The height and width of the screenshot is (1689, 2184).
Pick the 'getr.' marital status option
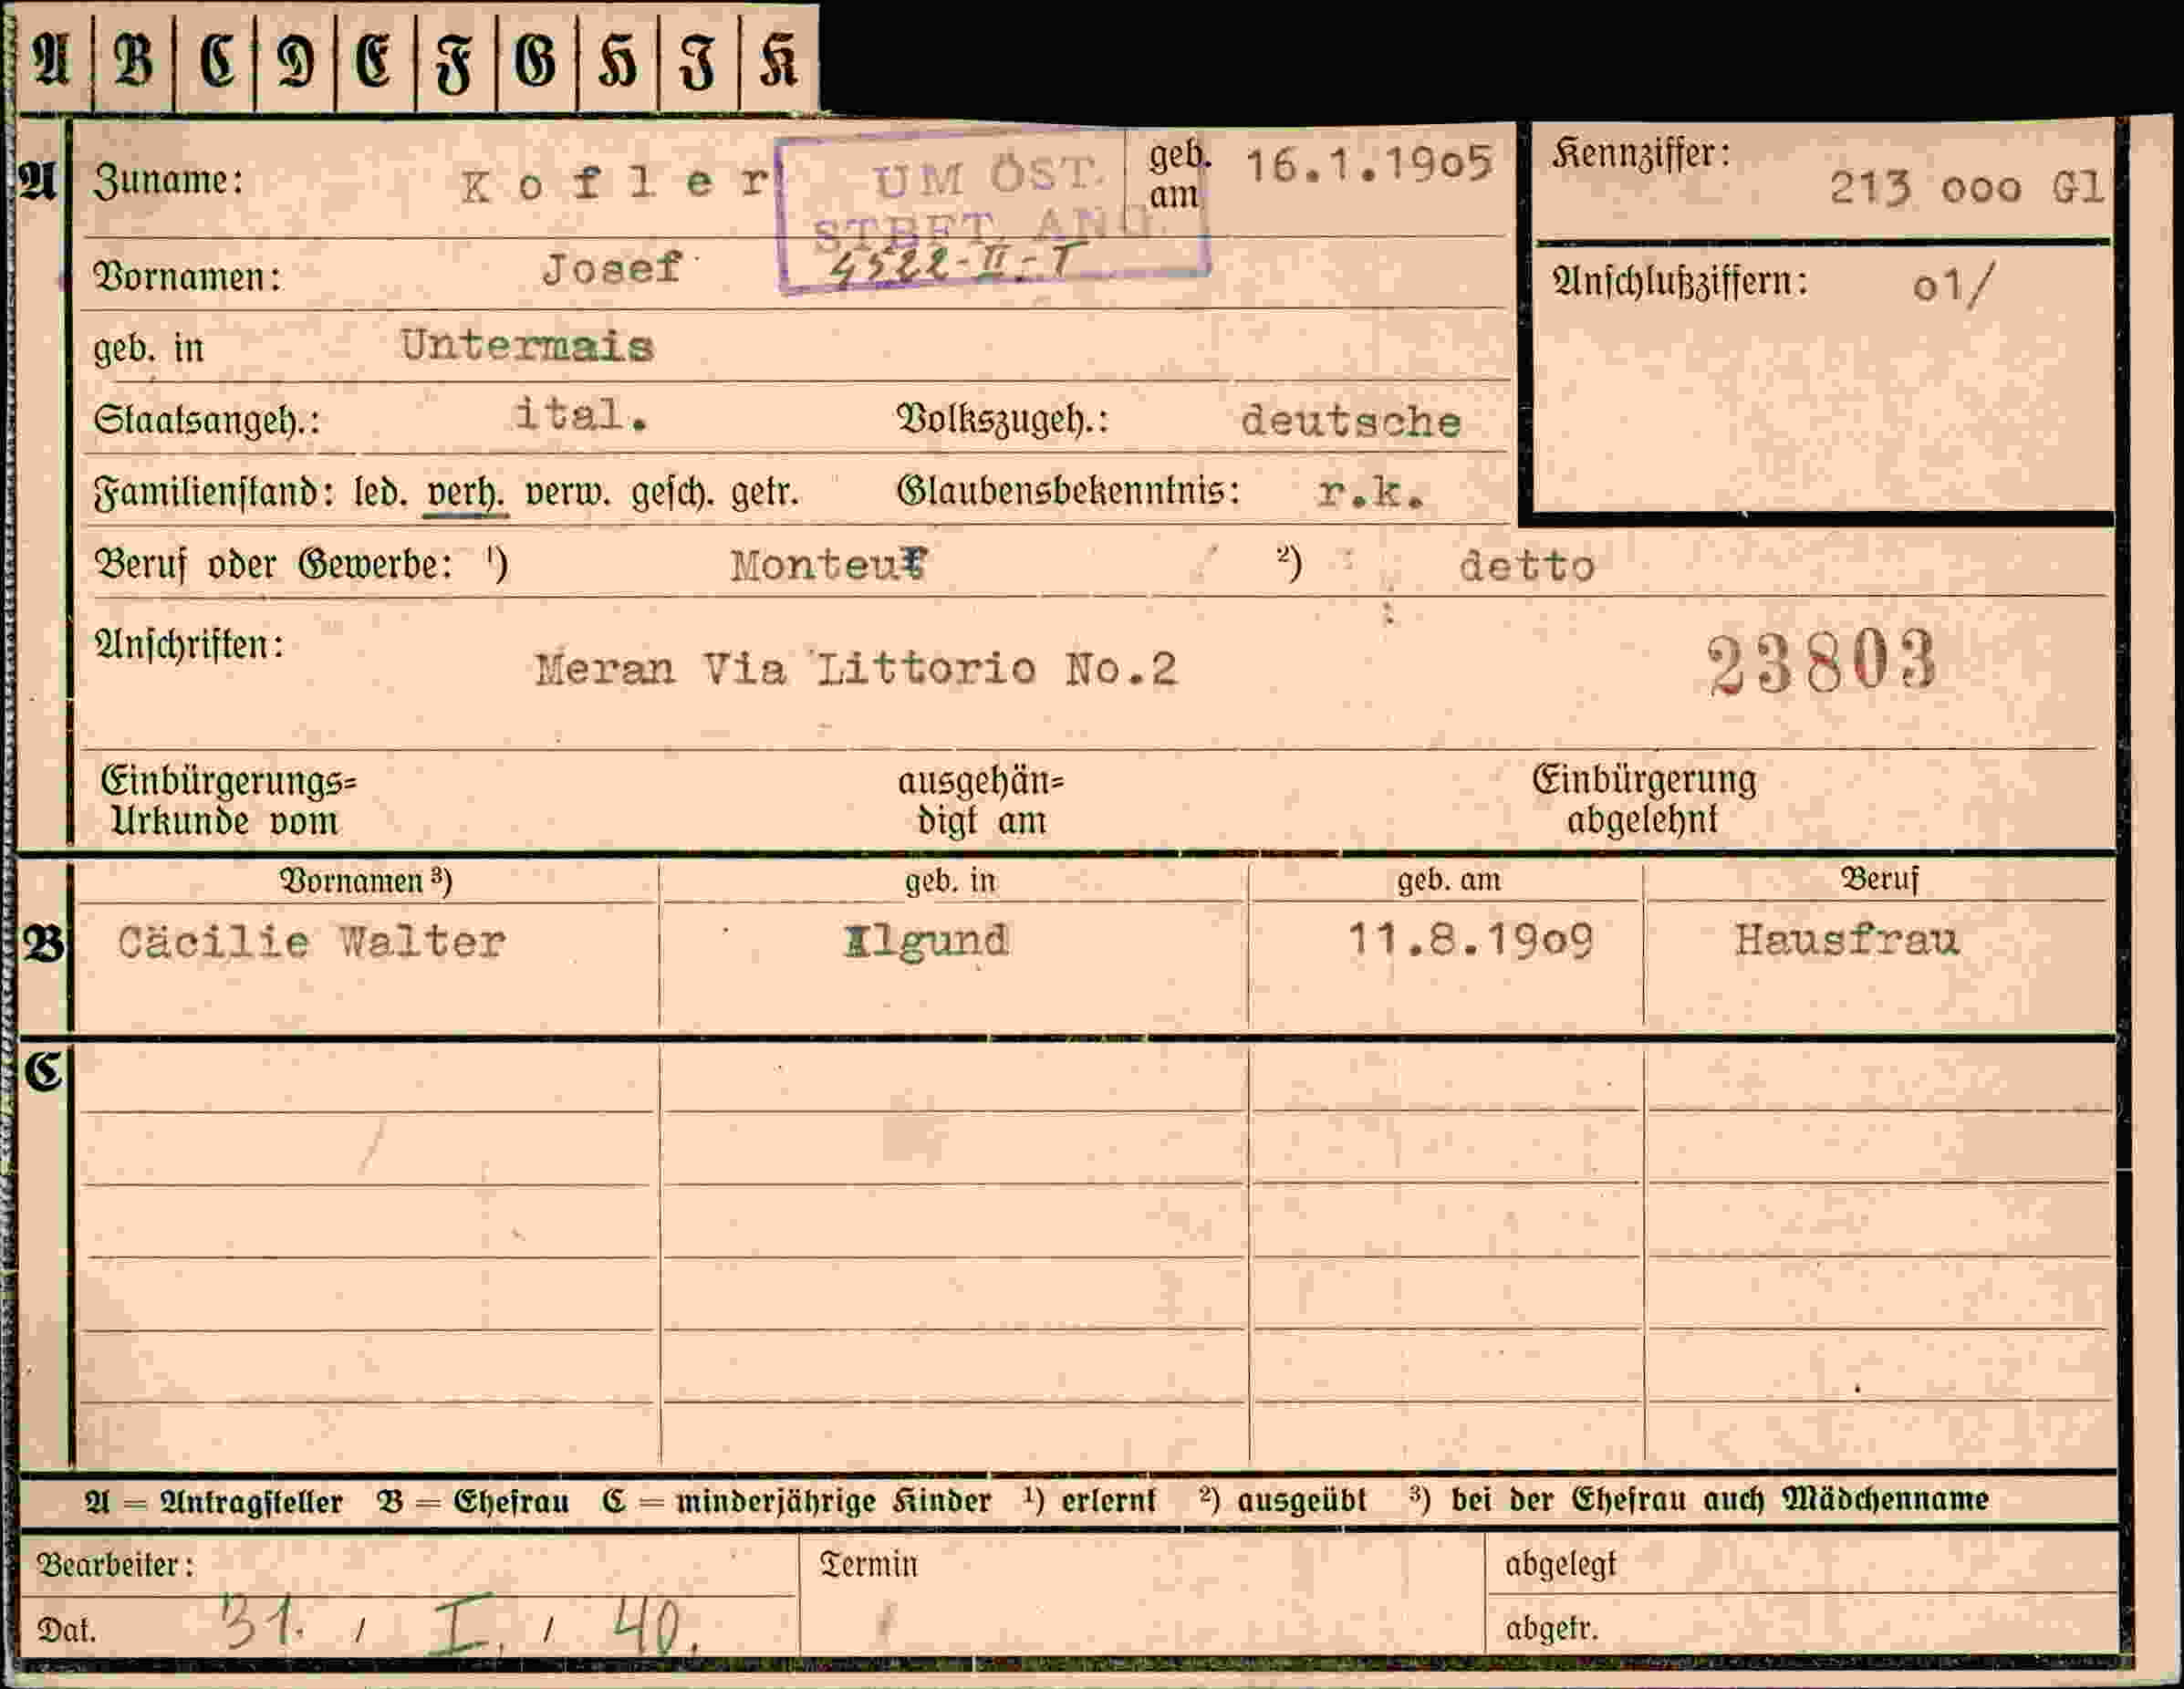(x=764, y=493)
